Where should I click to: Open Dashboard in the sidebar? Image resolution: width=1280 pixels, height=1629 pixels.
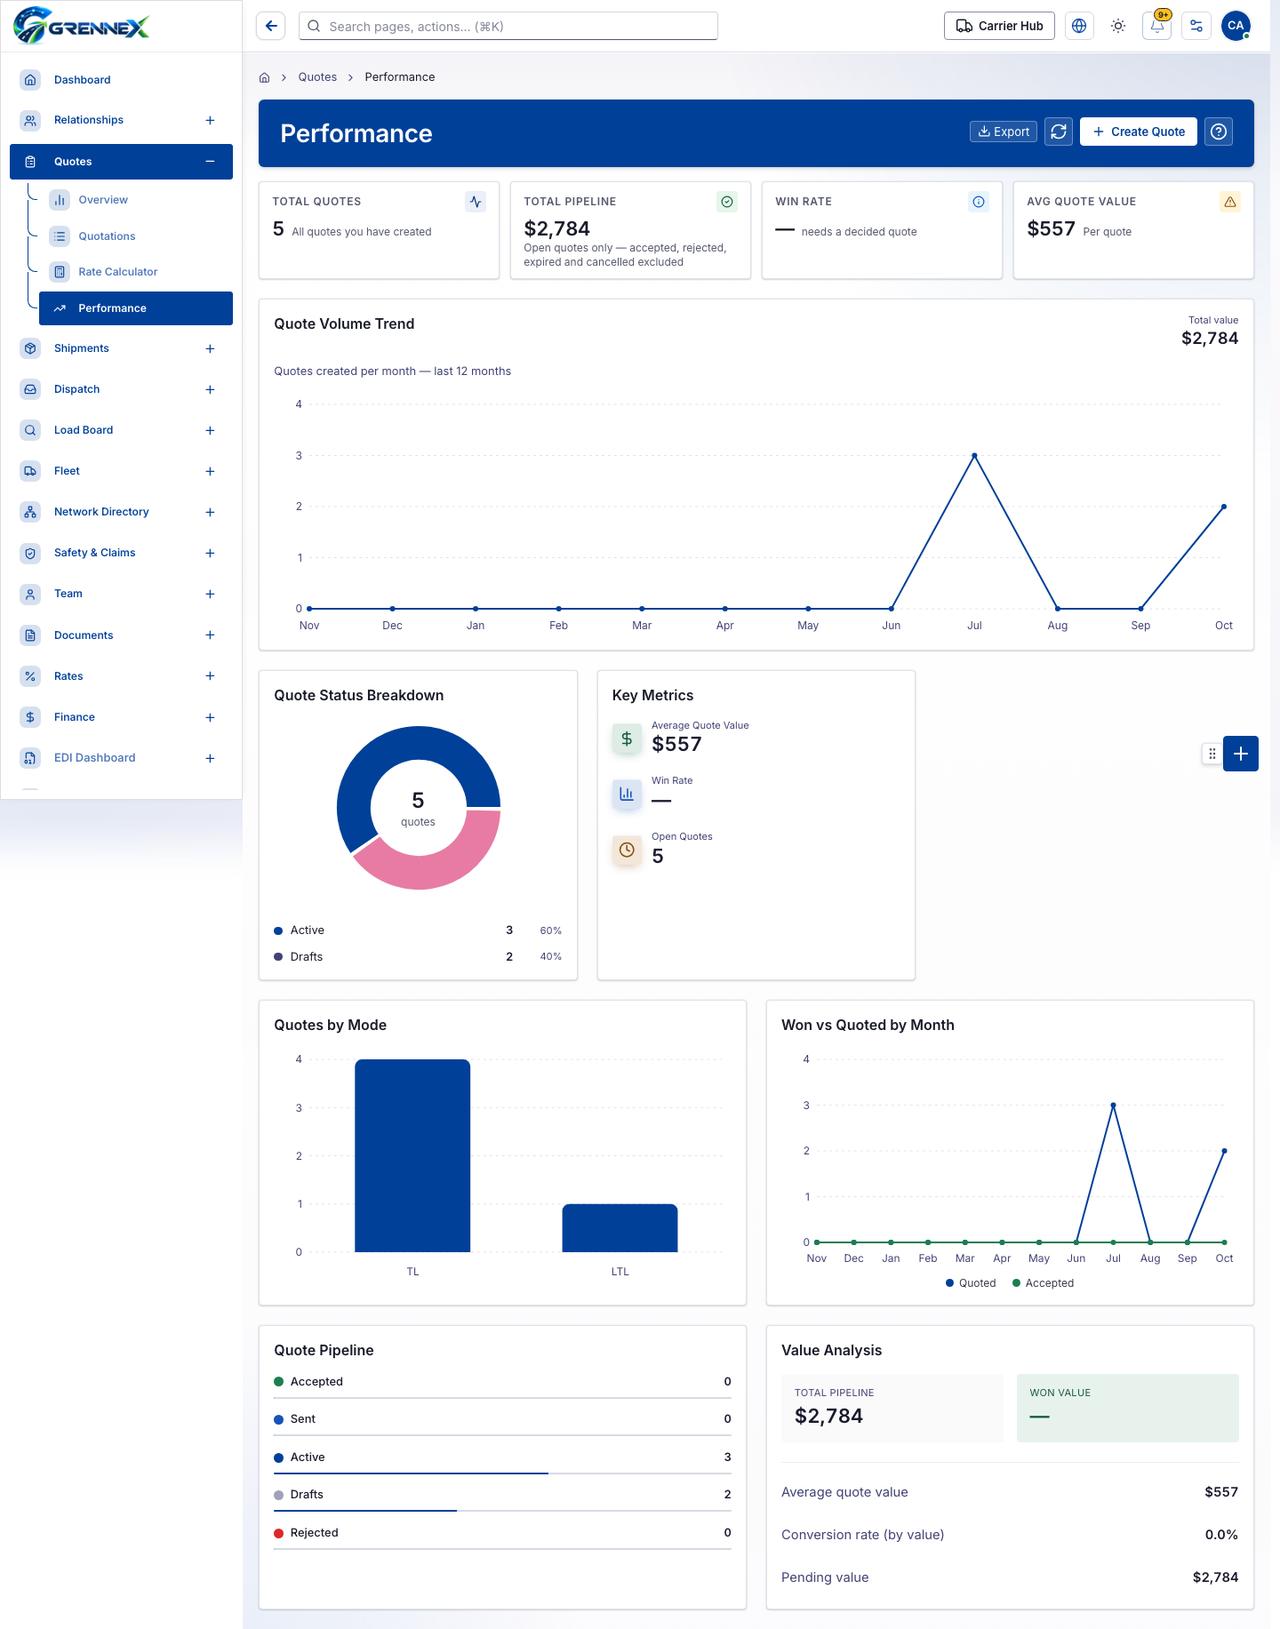pos(121,80)
